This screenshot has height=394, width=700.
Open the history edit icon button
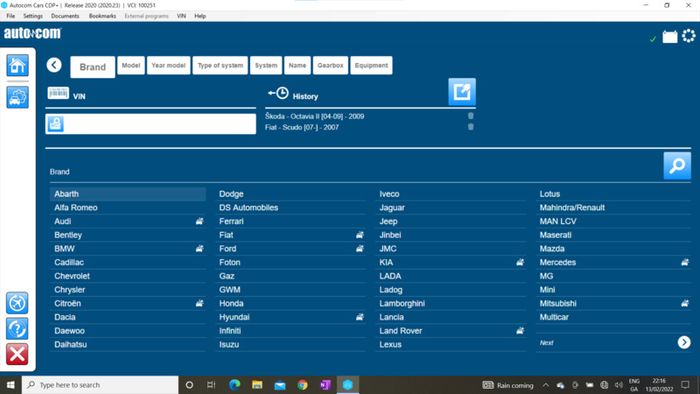pyautogui.click(x=462, y=92)
